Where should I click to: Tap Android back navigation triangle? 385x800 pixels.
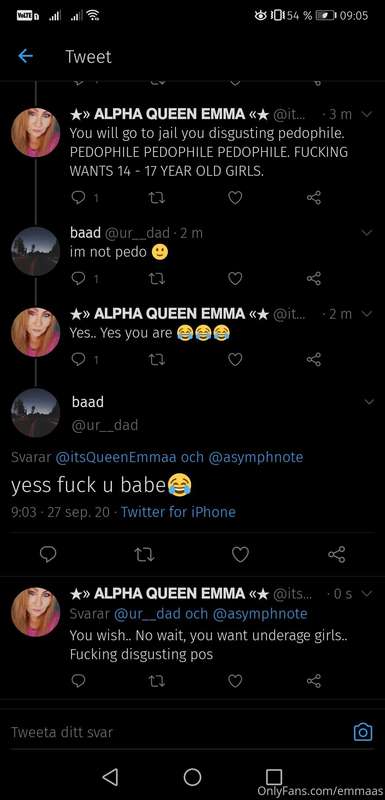click(110, 777)
